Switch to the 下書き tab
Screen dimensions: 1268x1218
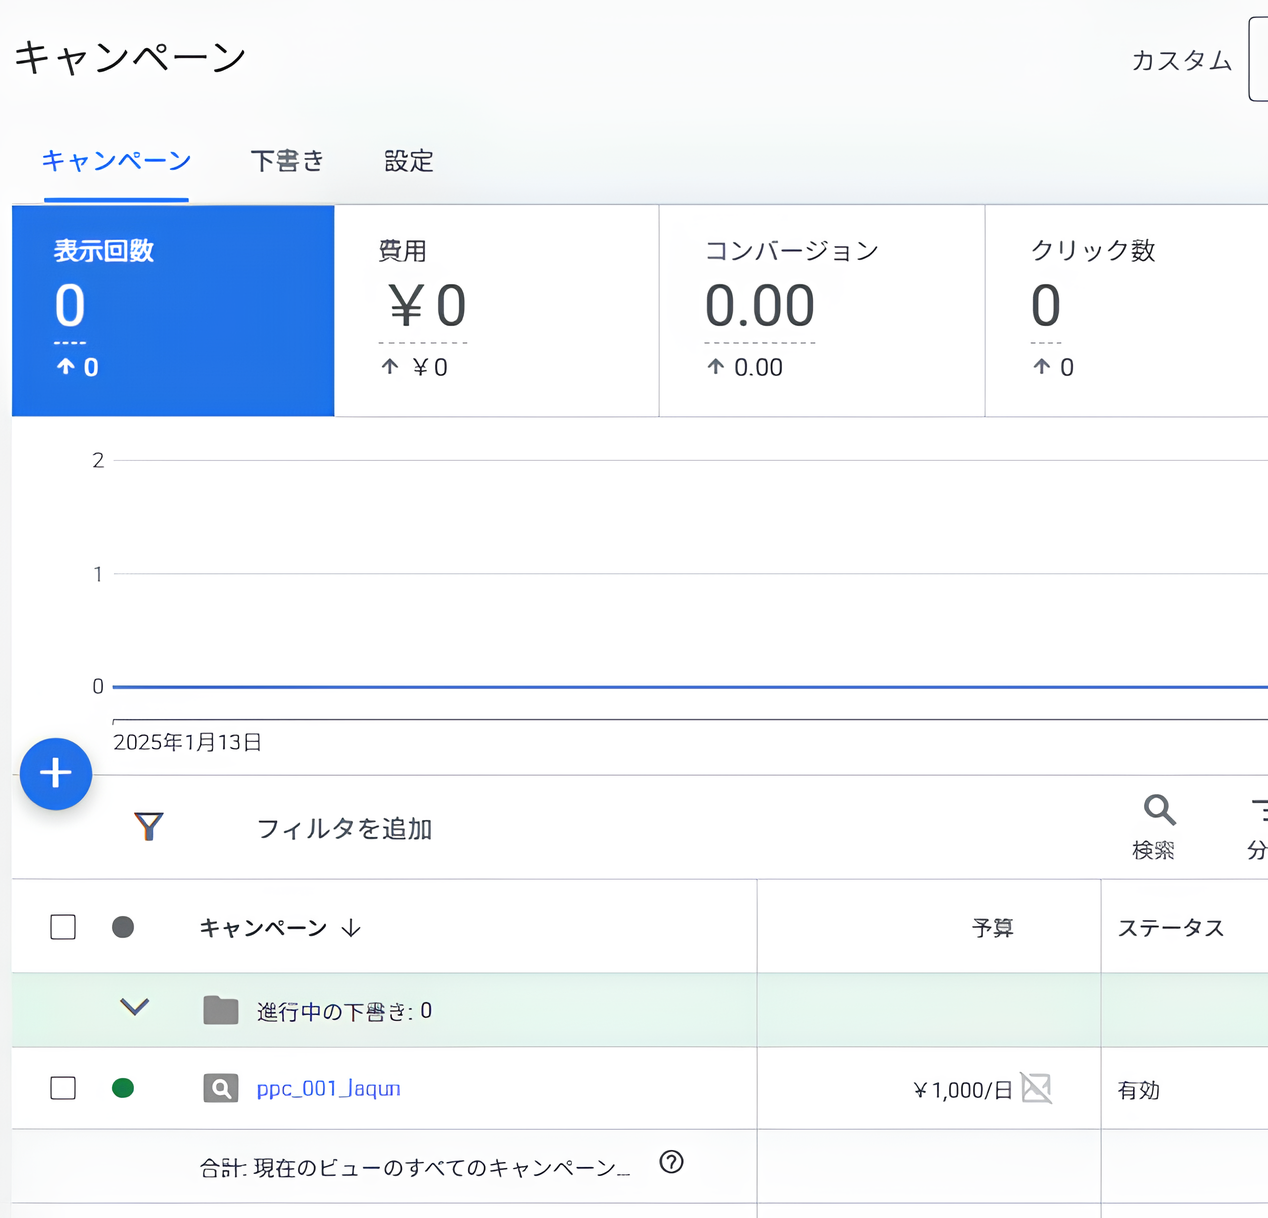[287, 162]
